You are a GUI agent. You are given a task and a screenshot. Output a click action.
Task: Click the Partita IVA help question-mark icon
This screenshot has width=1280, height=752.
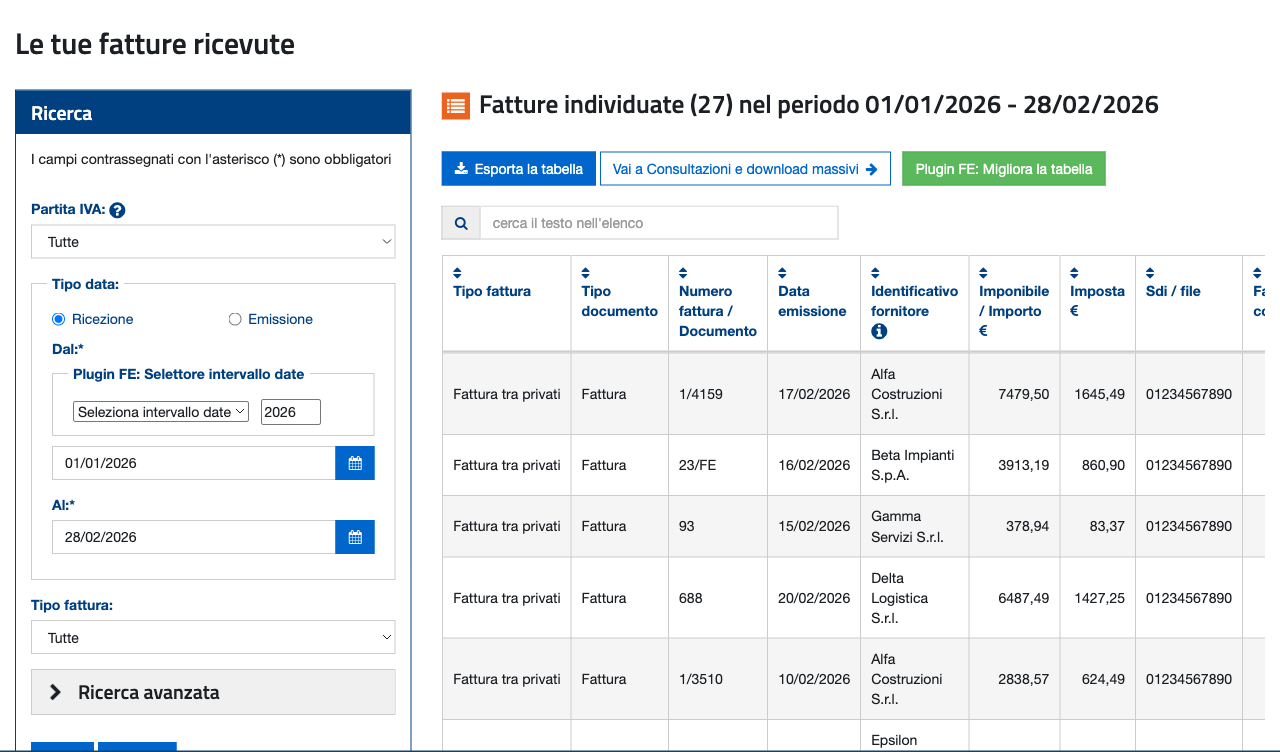117,210
